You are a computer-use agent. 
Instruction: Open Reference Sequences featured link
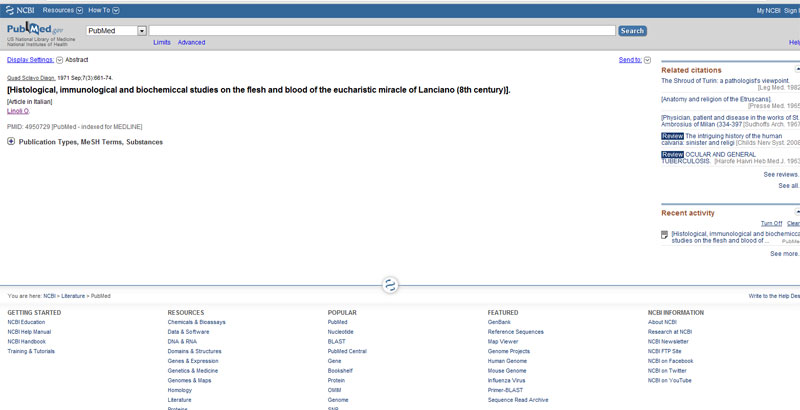click(x=515, y=332)
